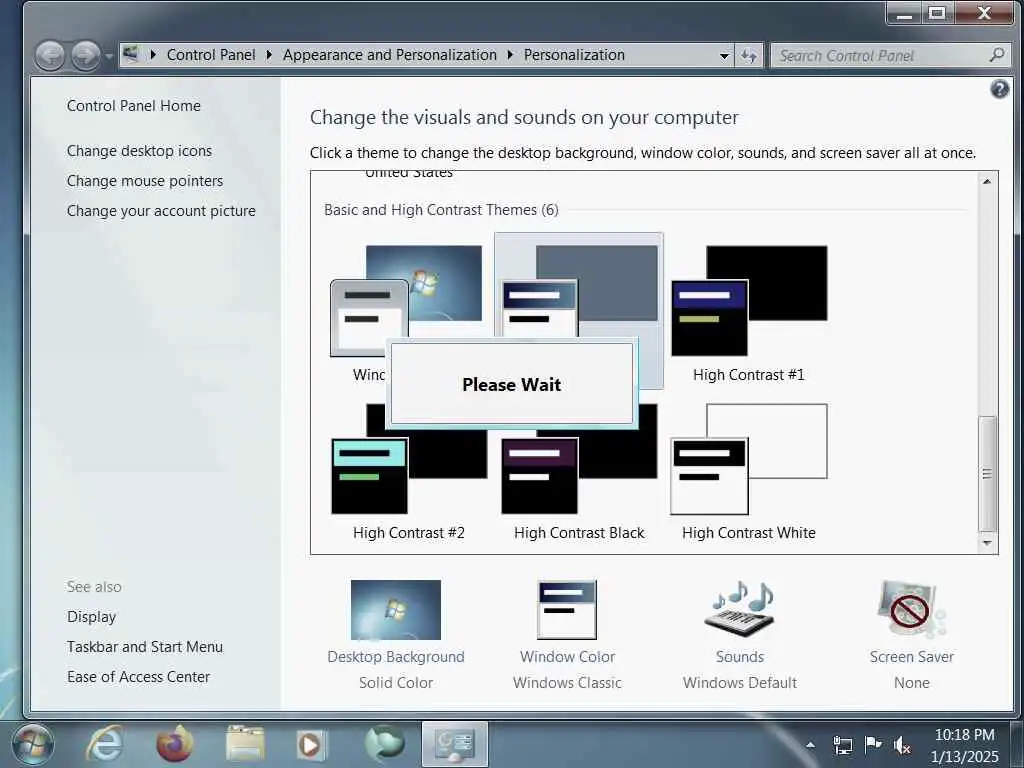Open the Desktop Background settings icon

point(396,609)
